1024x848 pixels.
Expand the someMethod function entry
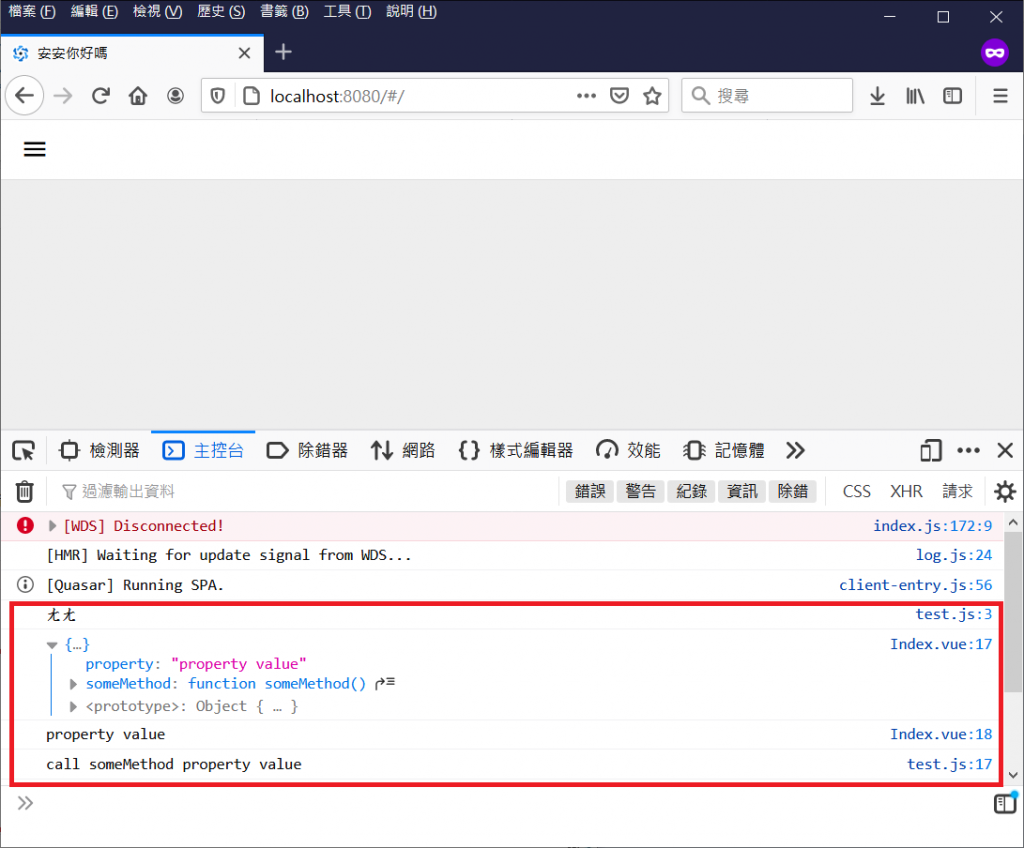73,684
